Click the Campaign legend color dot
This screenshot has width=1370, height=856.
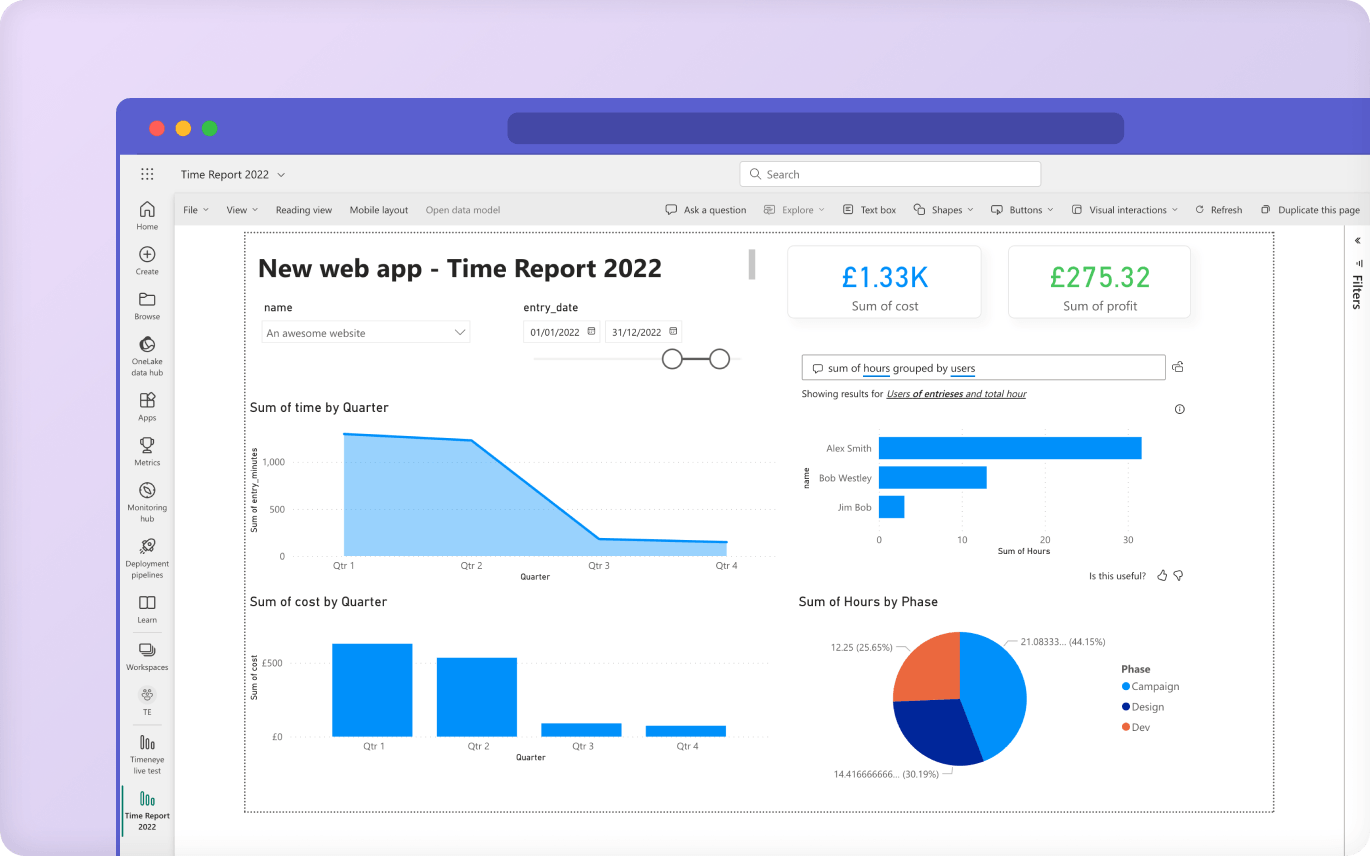1126,687
